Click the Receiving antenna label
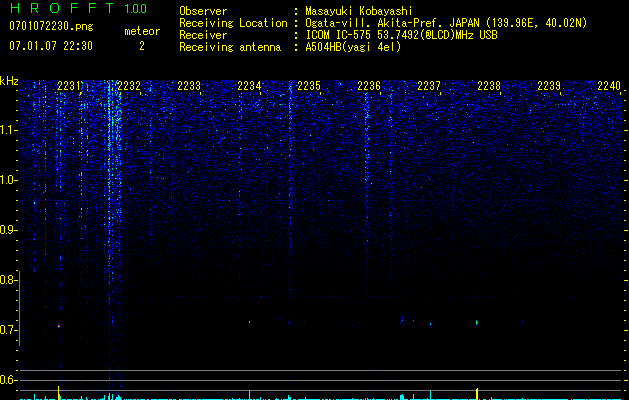 point(230,47)
